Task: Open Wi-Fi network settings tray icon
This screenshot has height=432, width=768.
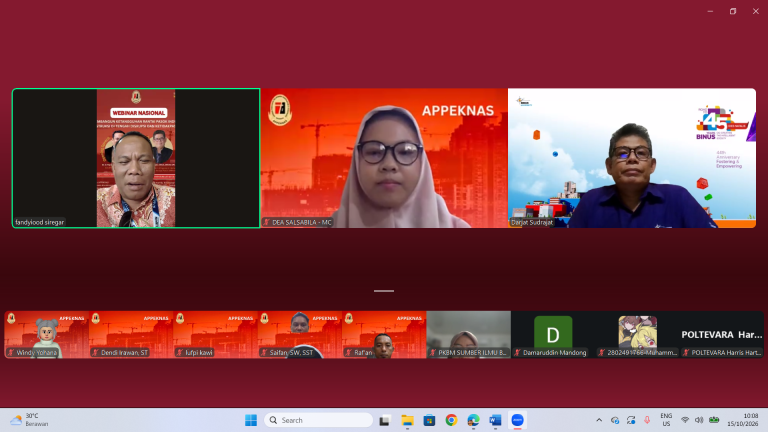Action: pyautogui.click(x=685, y=420)
